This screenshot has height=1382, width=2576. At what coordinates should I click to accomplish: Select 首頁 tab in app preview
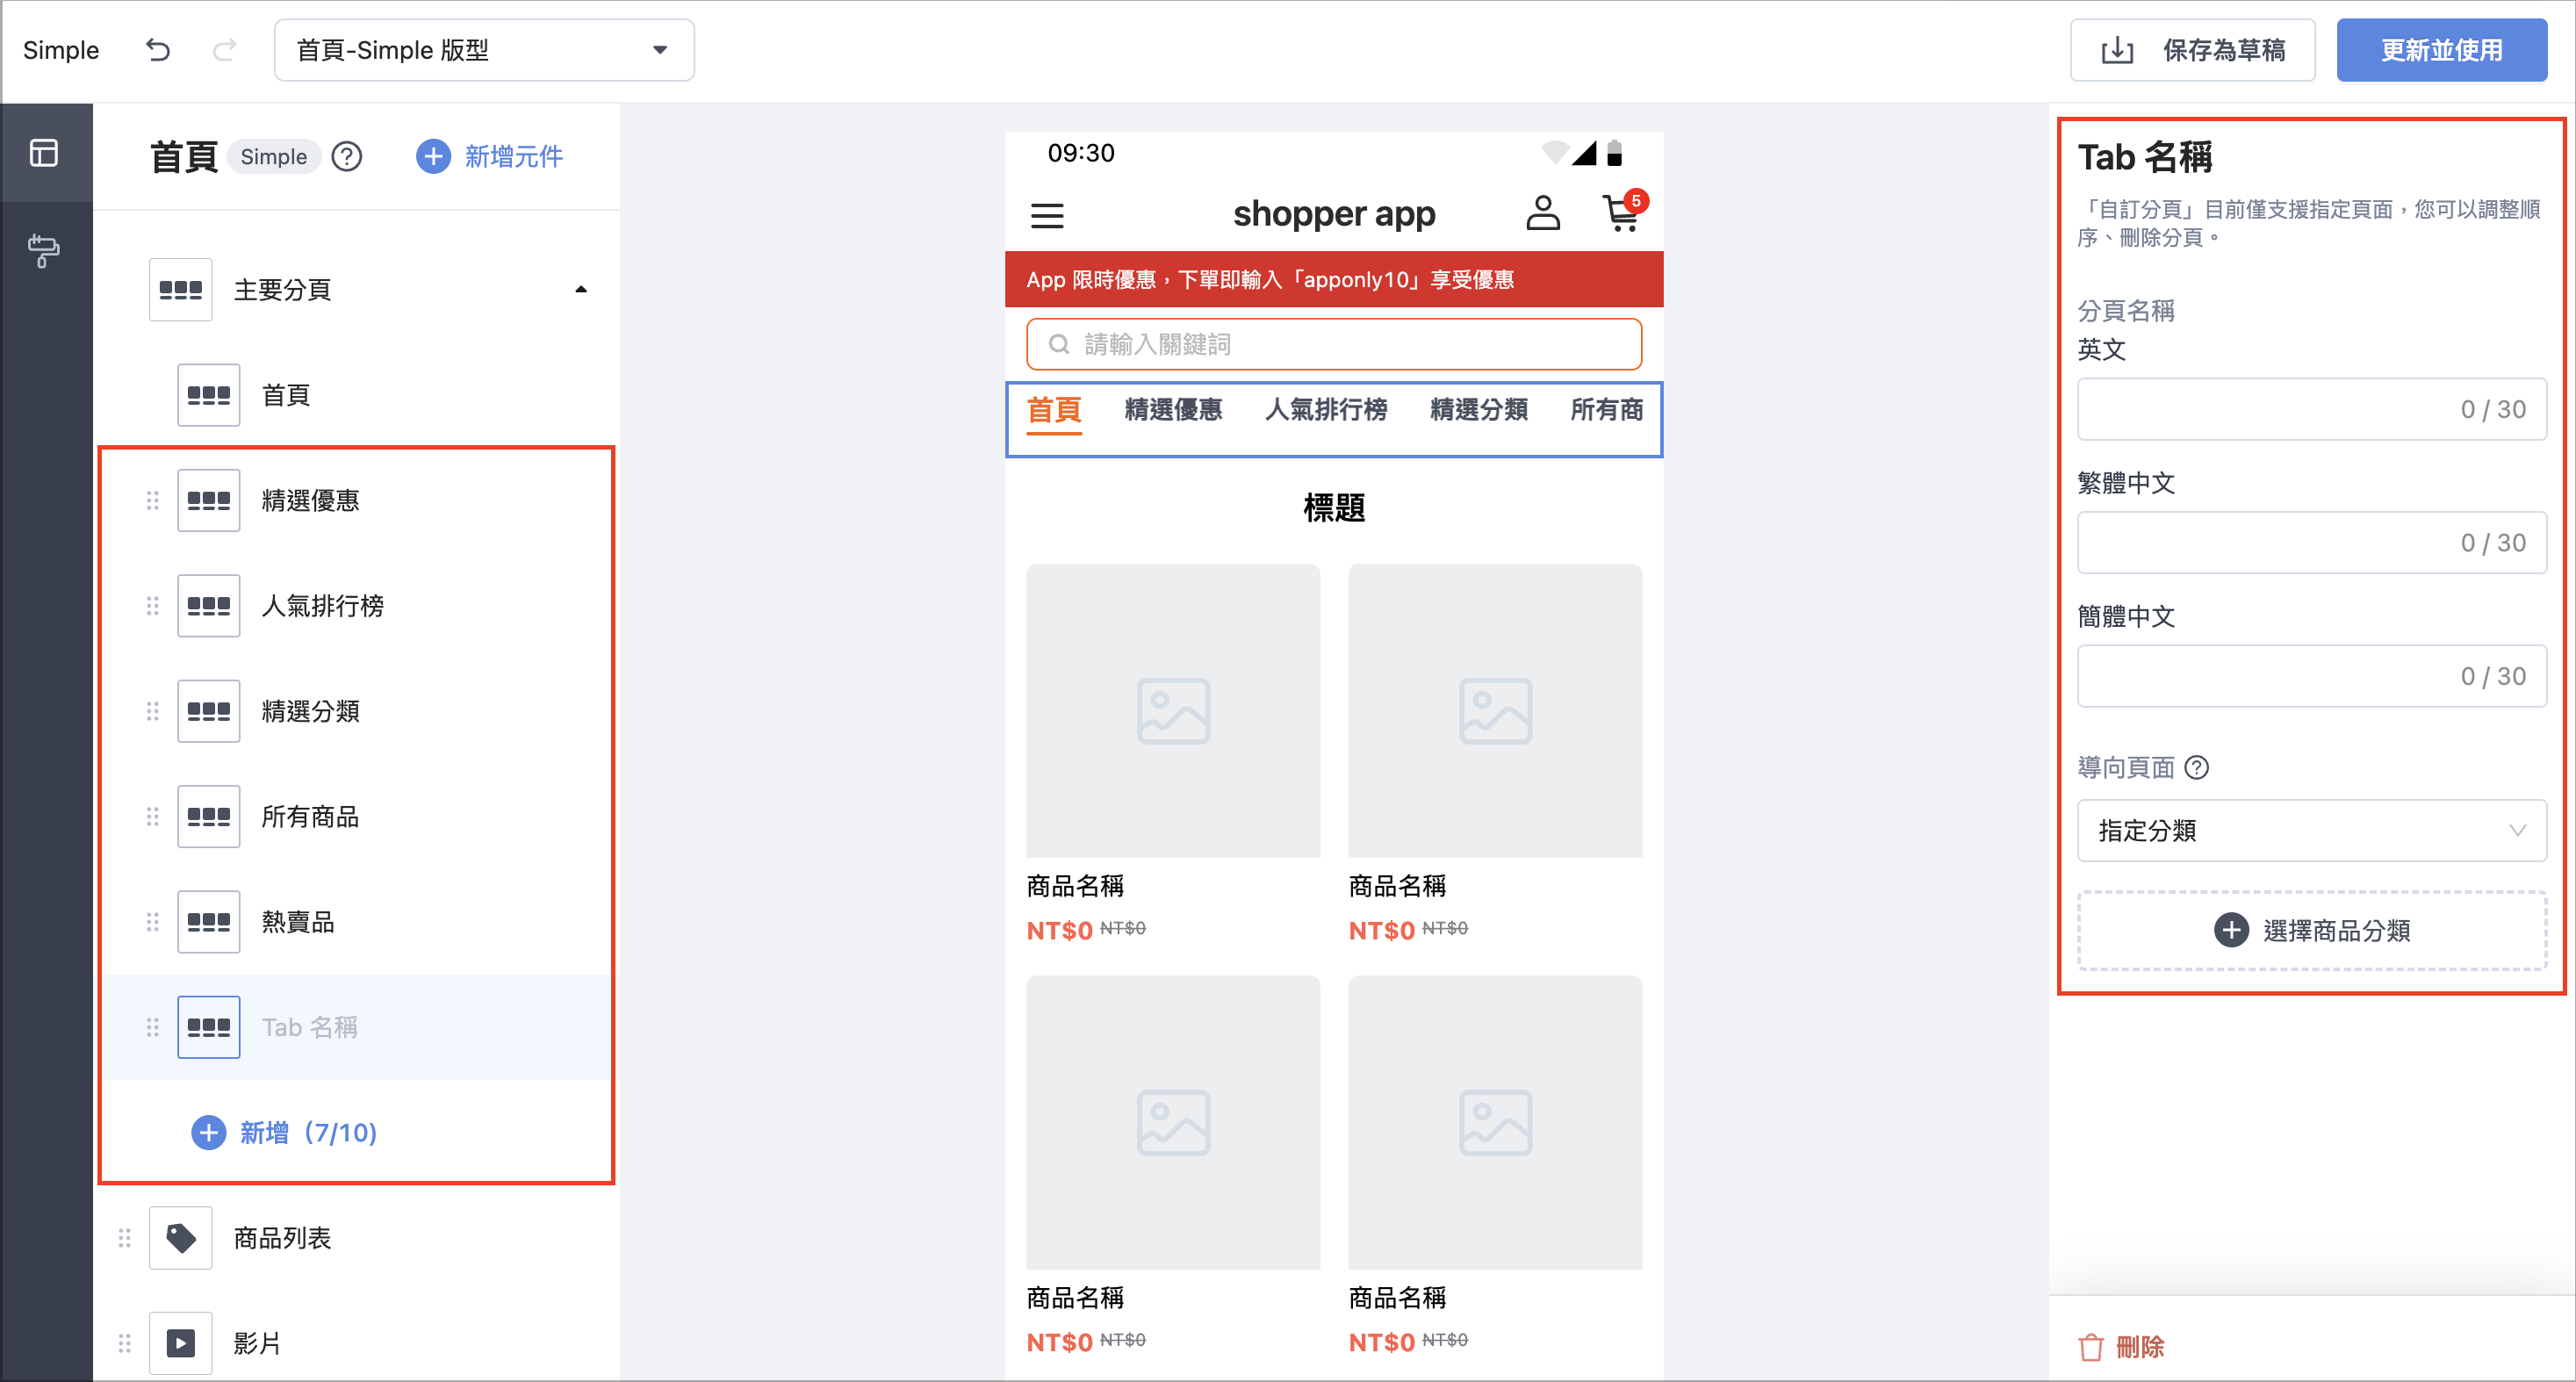point(1054,412)
